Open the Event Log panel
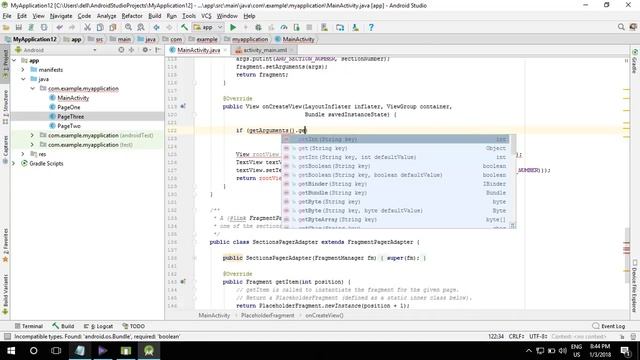 [609, 326]
